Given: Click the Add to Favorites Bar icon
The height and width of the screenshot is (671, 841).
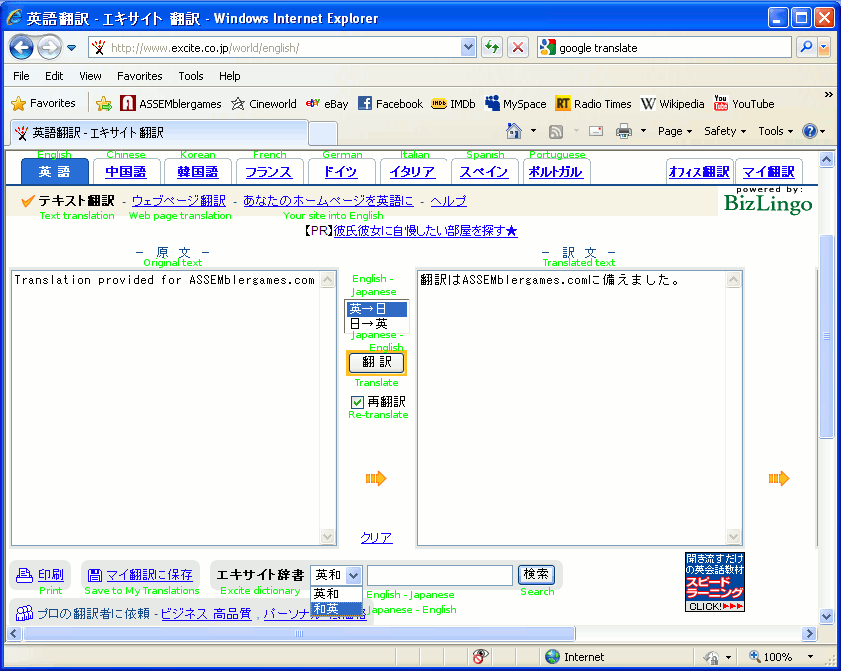Looking at the screenshot, I should [104, 104].
